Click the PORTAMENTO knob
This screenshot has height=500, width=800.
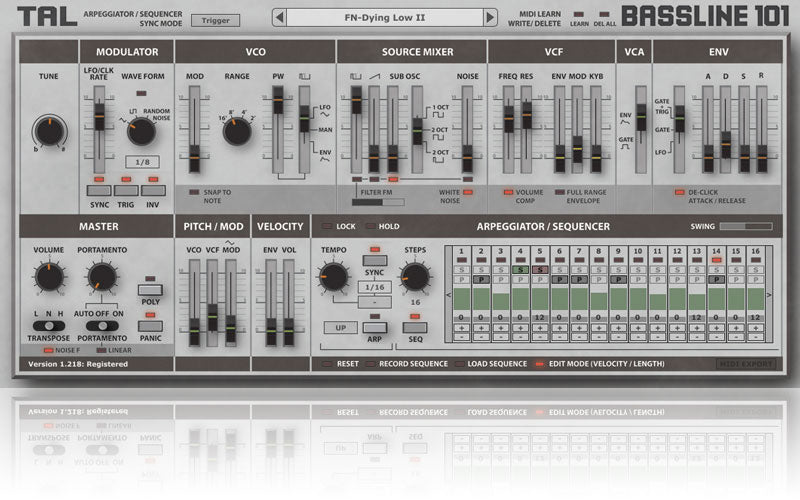coord(102,277)
